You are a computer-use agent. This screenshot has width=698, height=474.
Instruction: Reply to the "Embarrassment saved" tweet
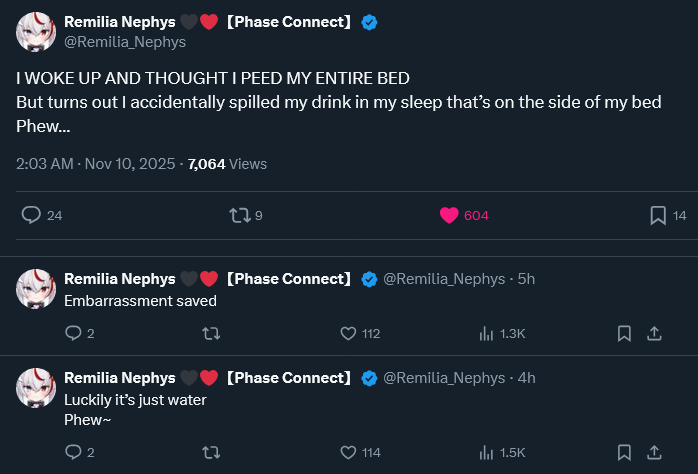tap(73, 333)
